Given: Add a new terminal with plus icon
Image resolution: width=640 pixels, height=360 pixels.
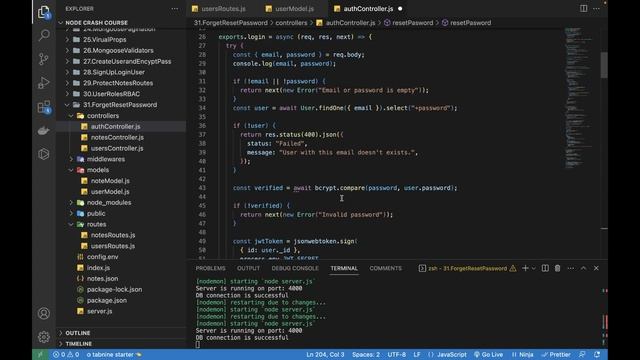Looking at the screenshot, I should (x=525, y=268).
